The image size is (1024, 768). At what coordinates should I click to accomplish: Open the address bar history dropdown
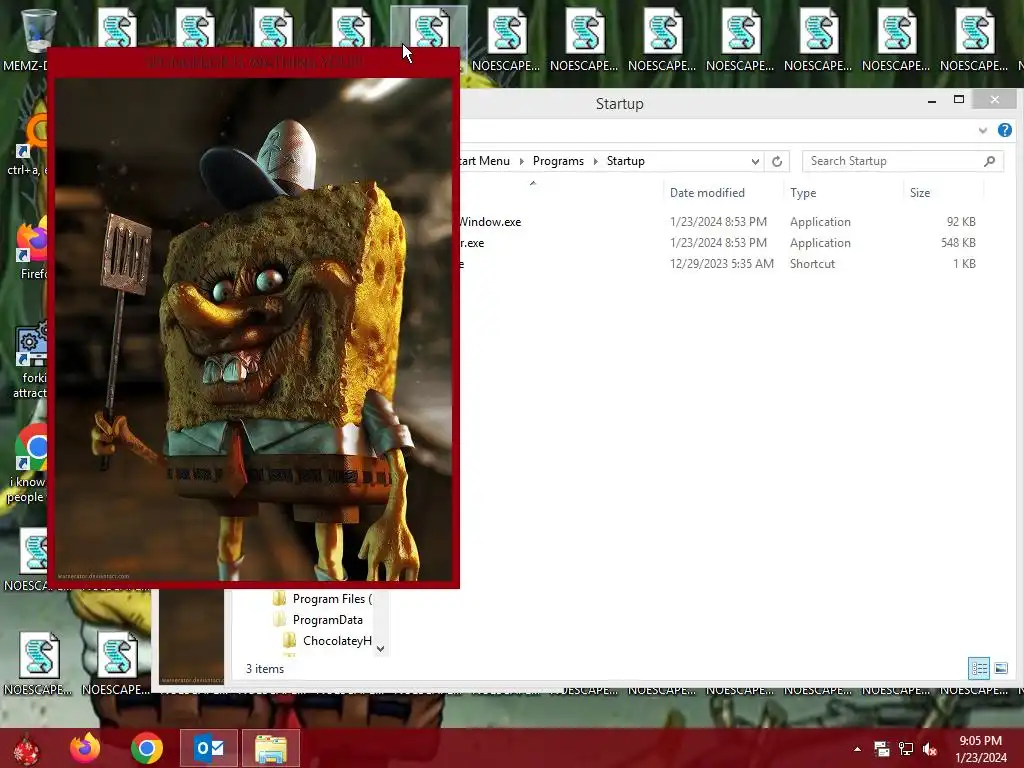click(755, 161)
